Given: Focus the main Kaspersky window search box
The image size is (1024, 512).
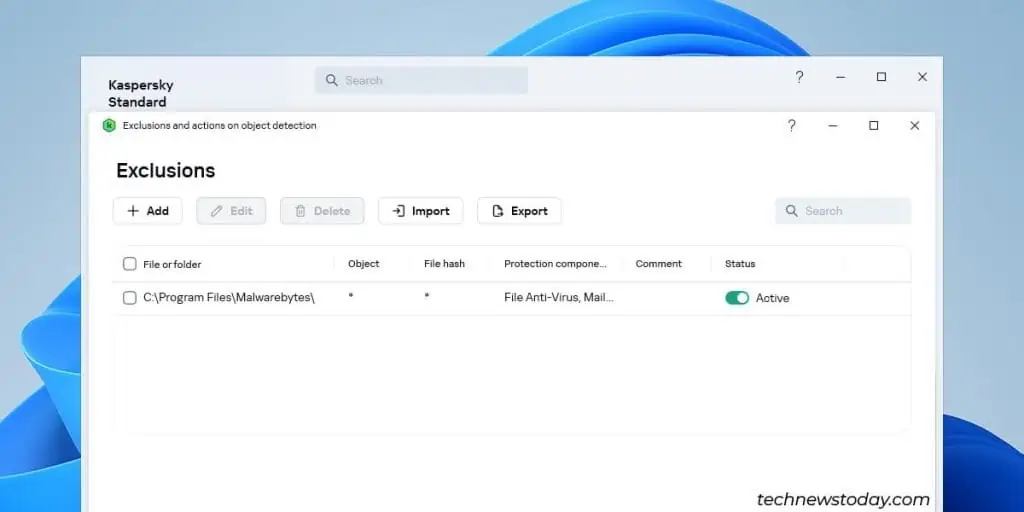Looking at the screenshot, I should tap(421, 80).
